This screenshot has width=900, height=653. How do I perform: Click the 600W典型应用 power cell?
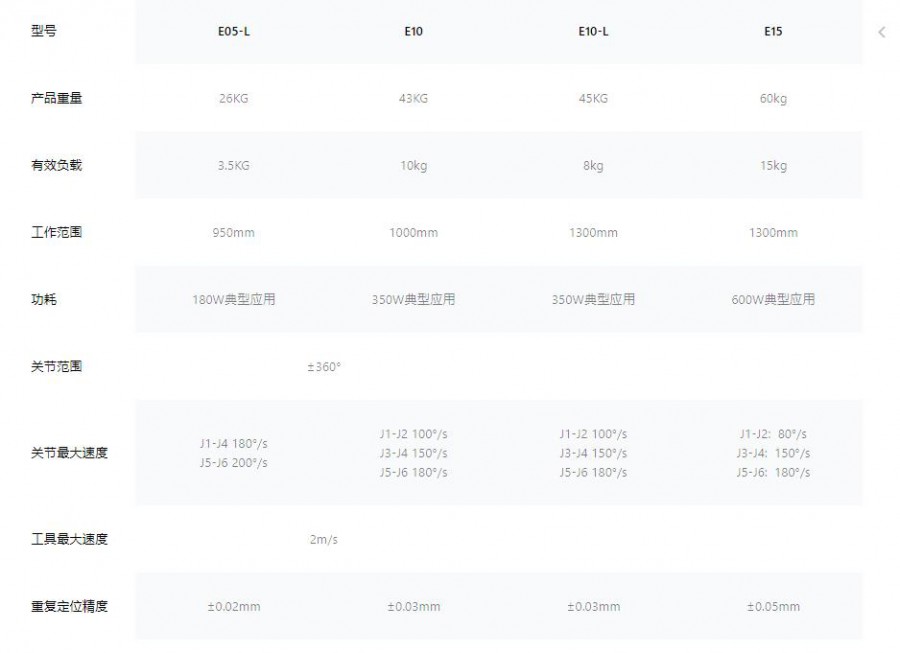773,300
